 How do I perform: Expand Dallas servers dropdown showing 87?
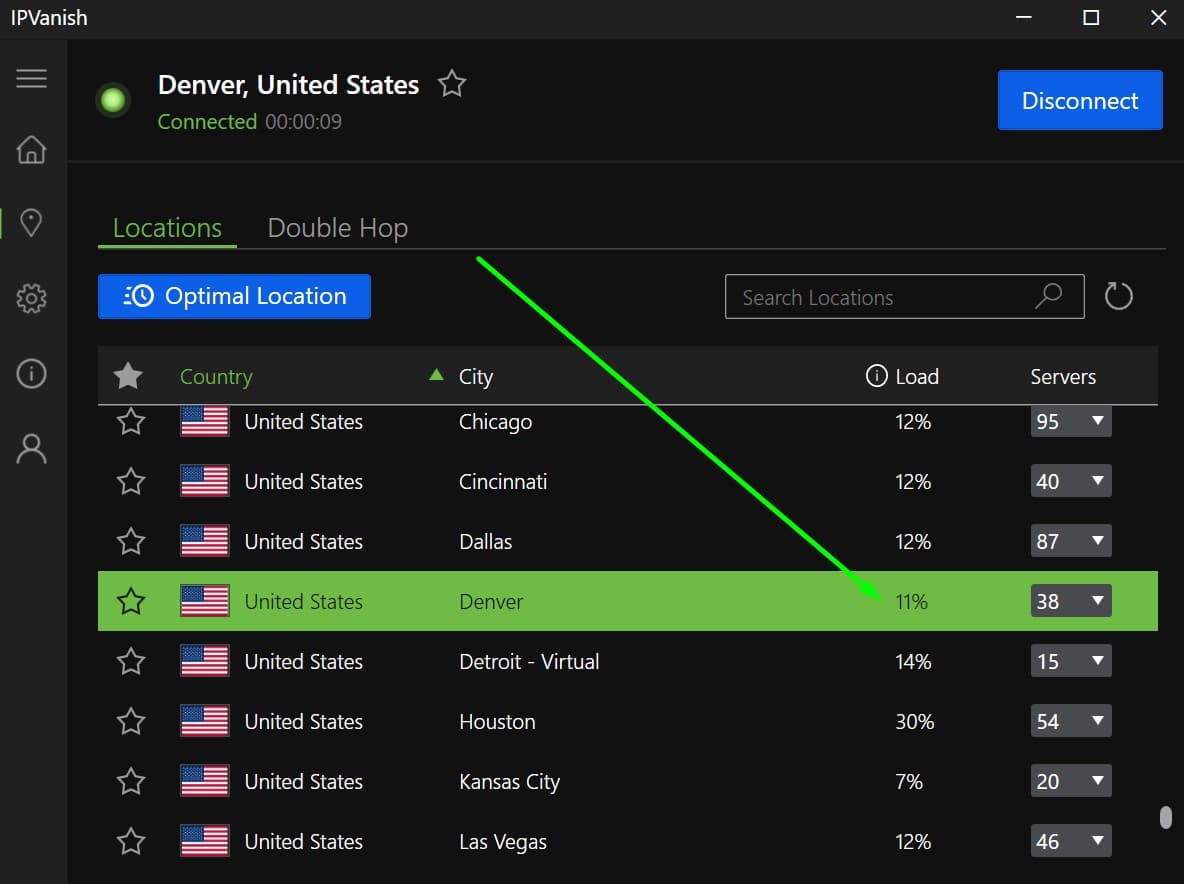point(1071,541)
